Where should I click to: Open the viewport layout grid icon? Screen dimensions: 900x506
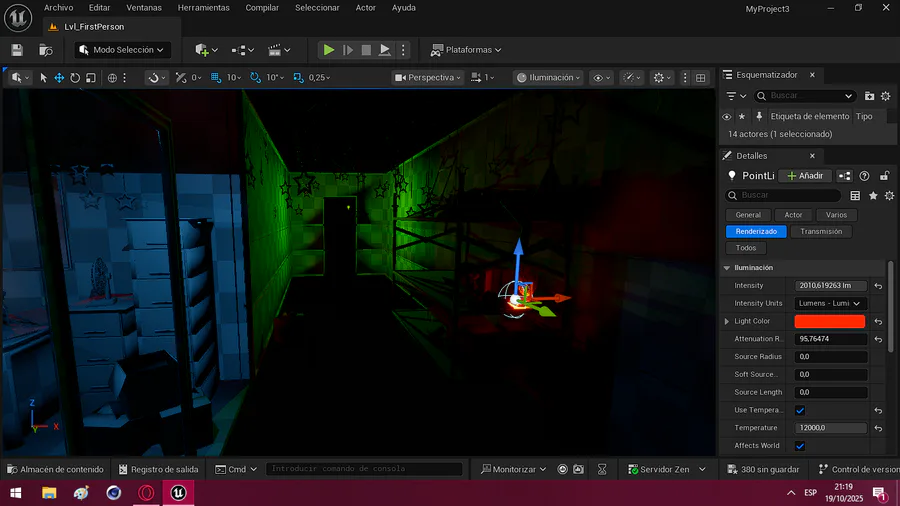[x=701, y=77]
